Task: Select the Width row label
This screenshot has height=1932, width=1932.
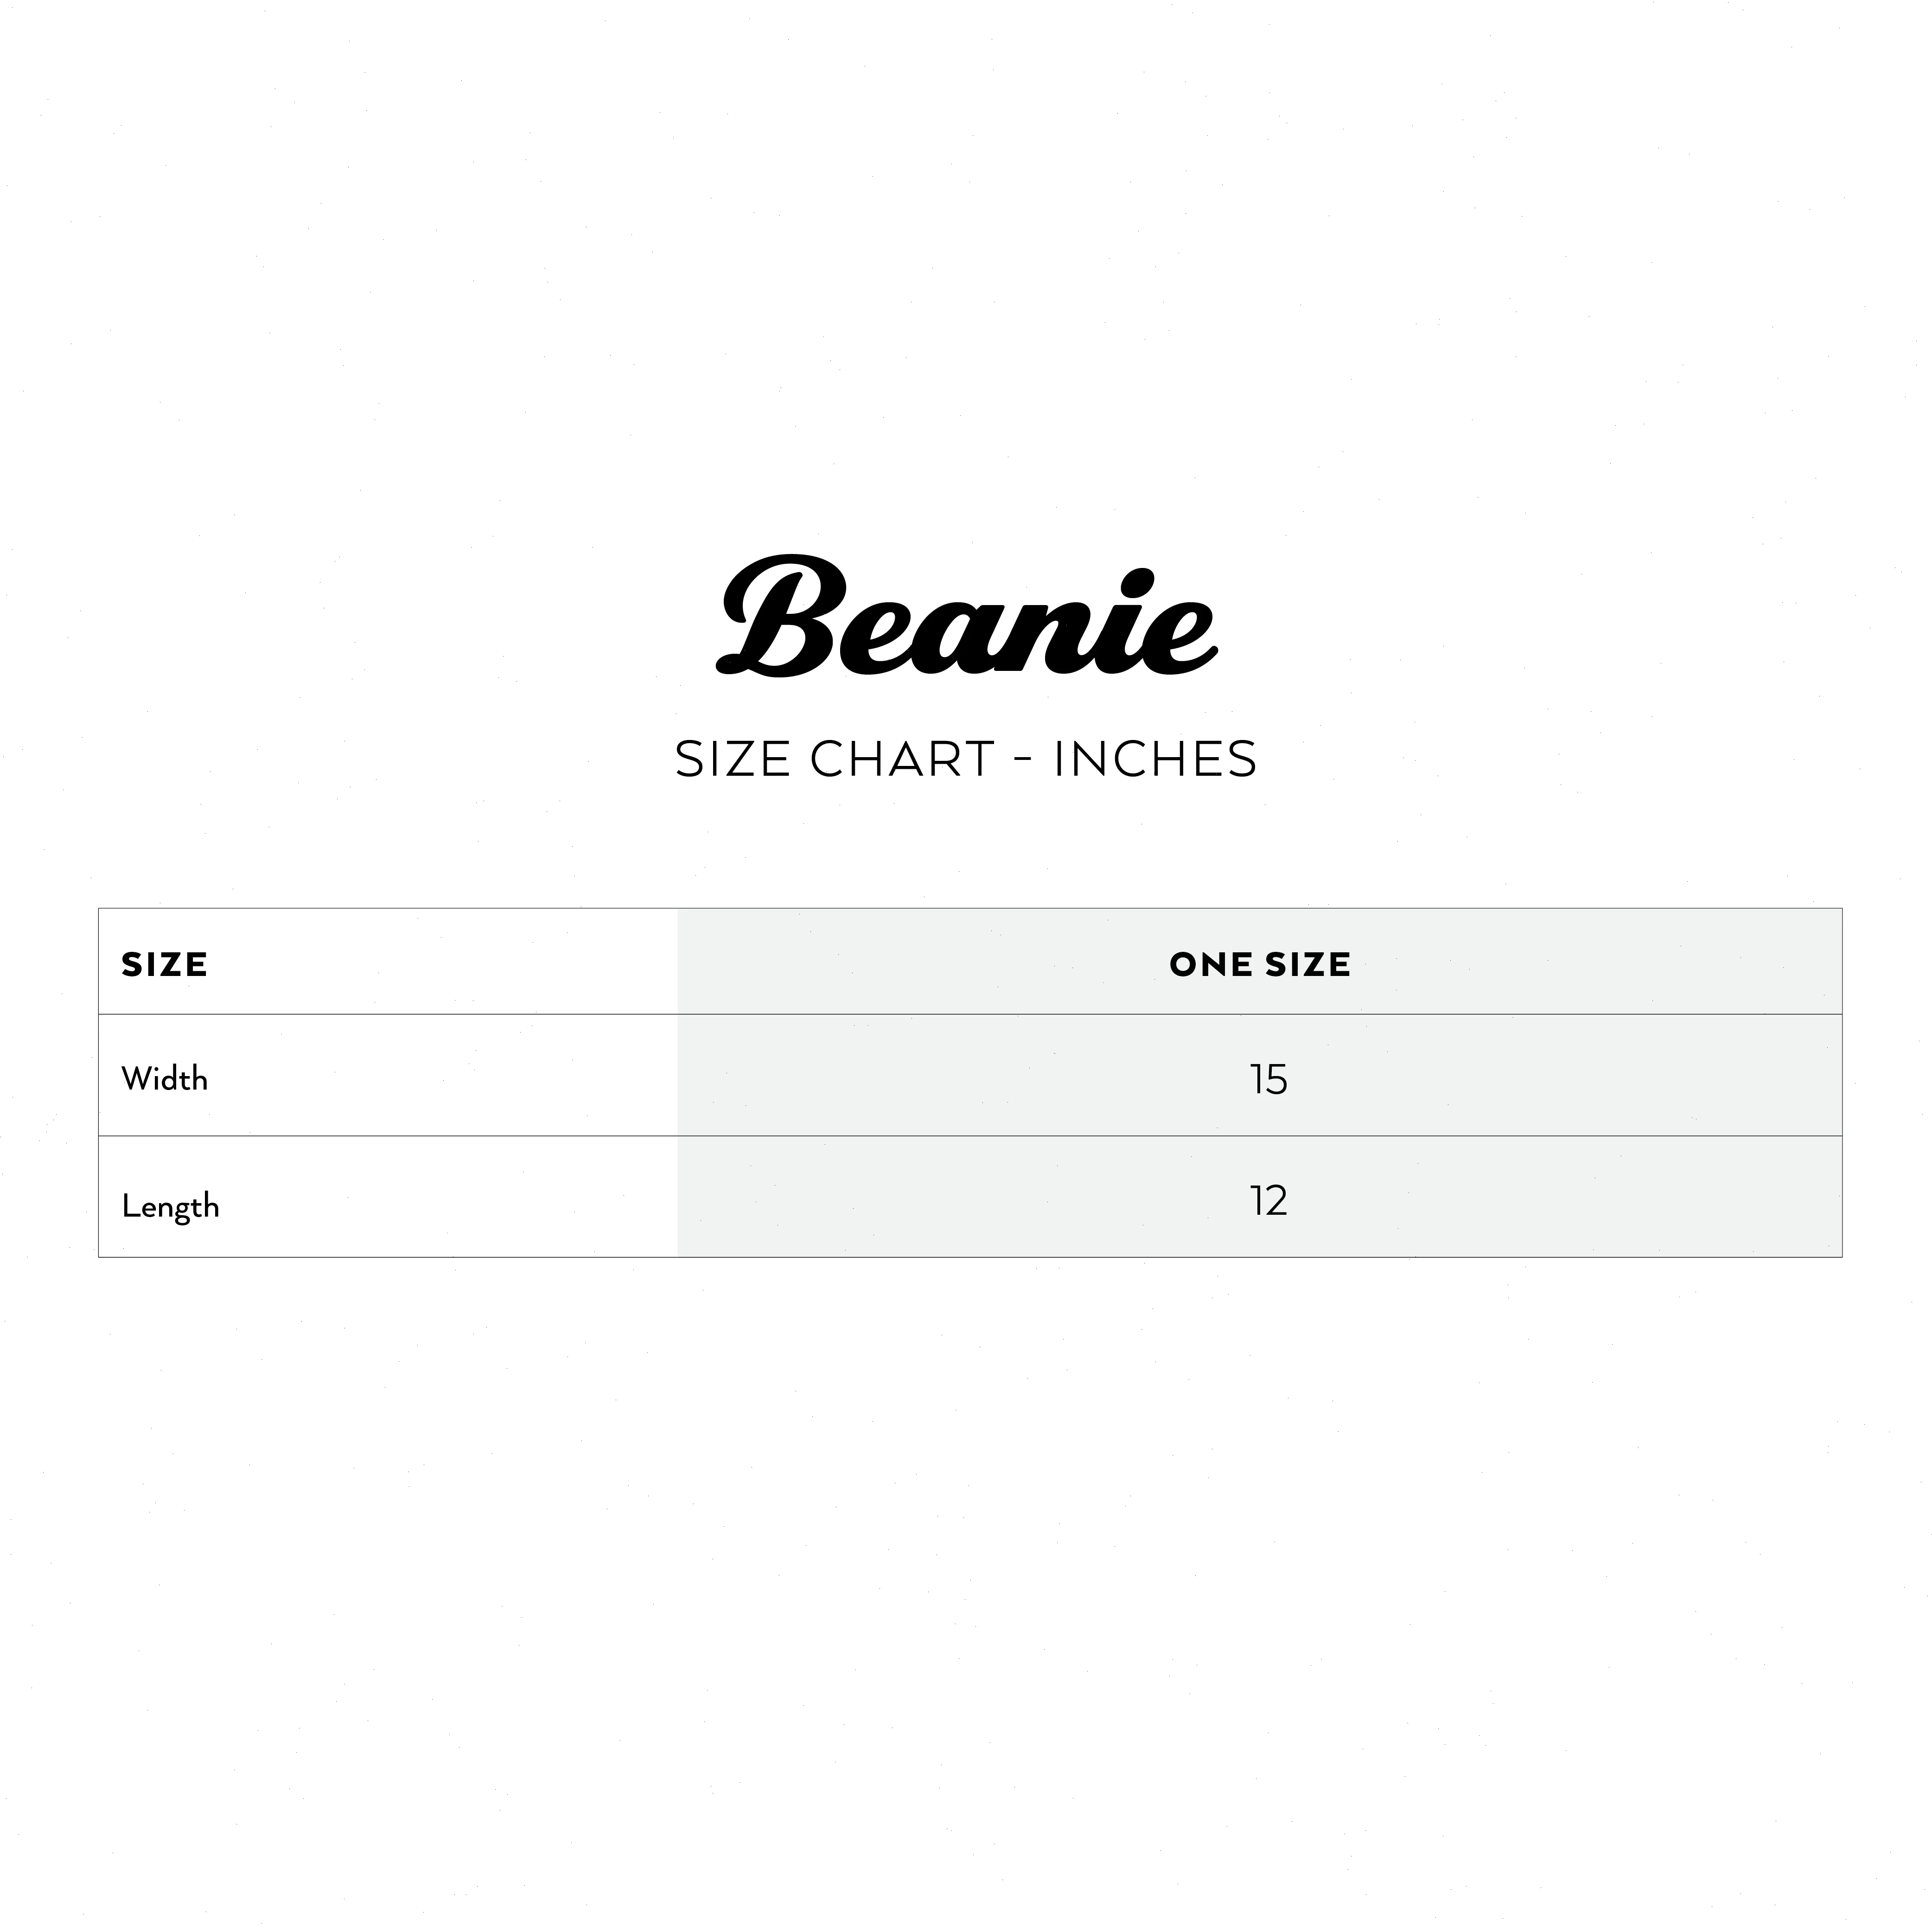Action: pyautogui.click(x=164, y=1079)
